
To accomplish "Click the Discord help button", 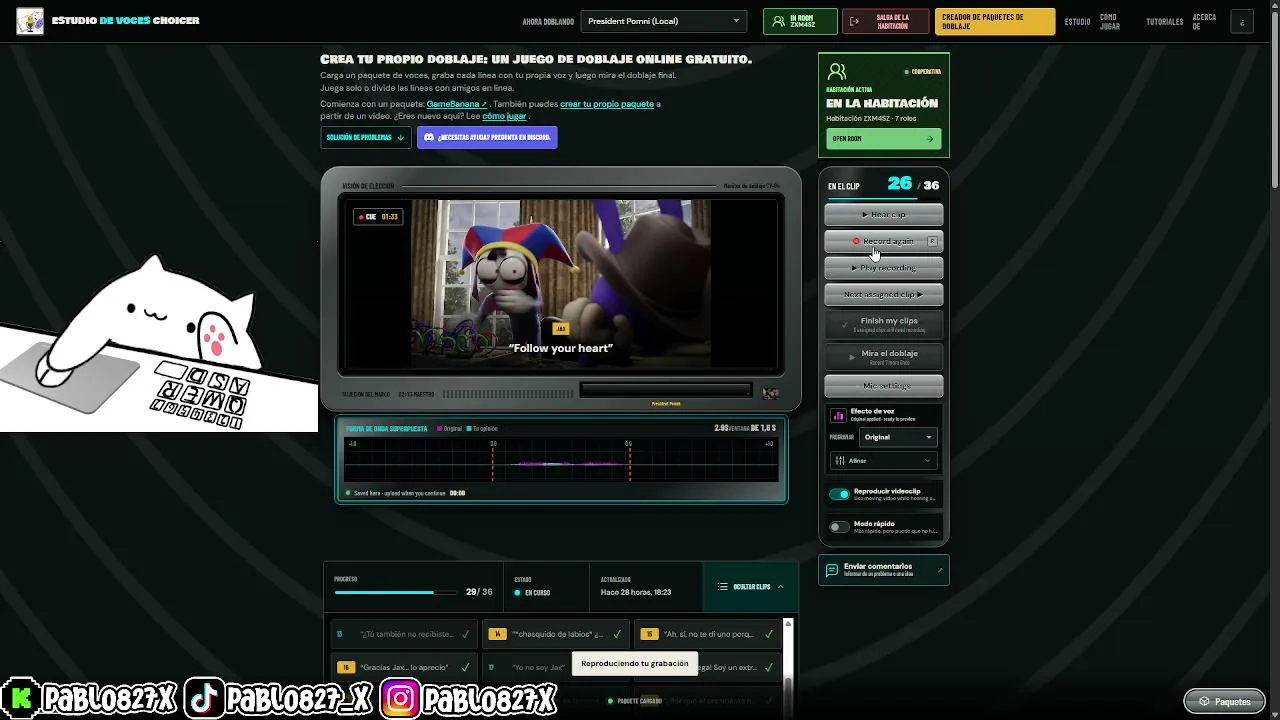I will point(487,137).
